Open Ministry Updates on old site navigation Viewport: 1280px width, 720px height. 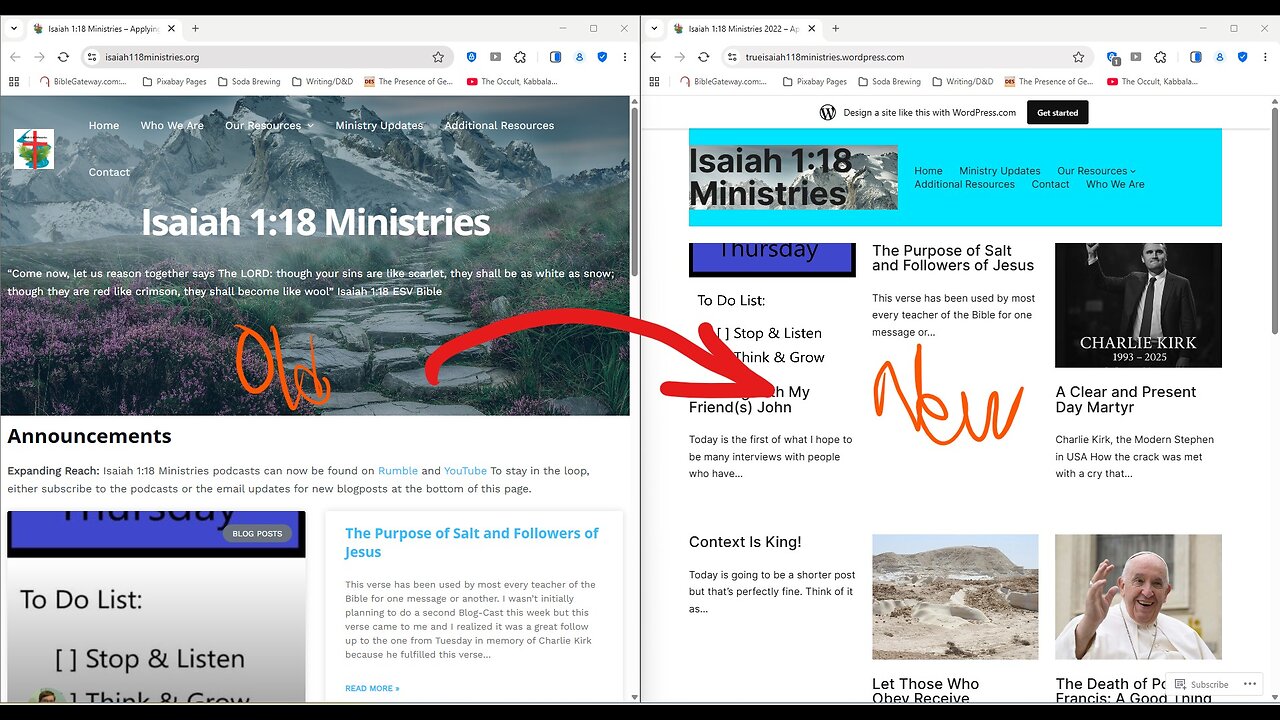point(379,126)
